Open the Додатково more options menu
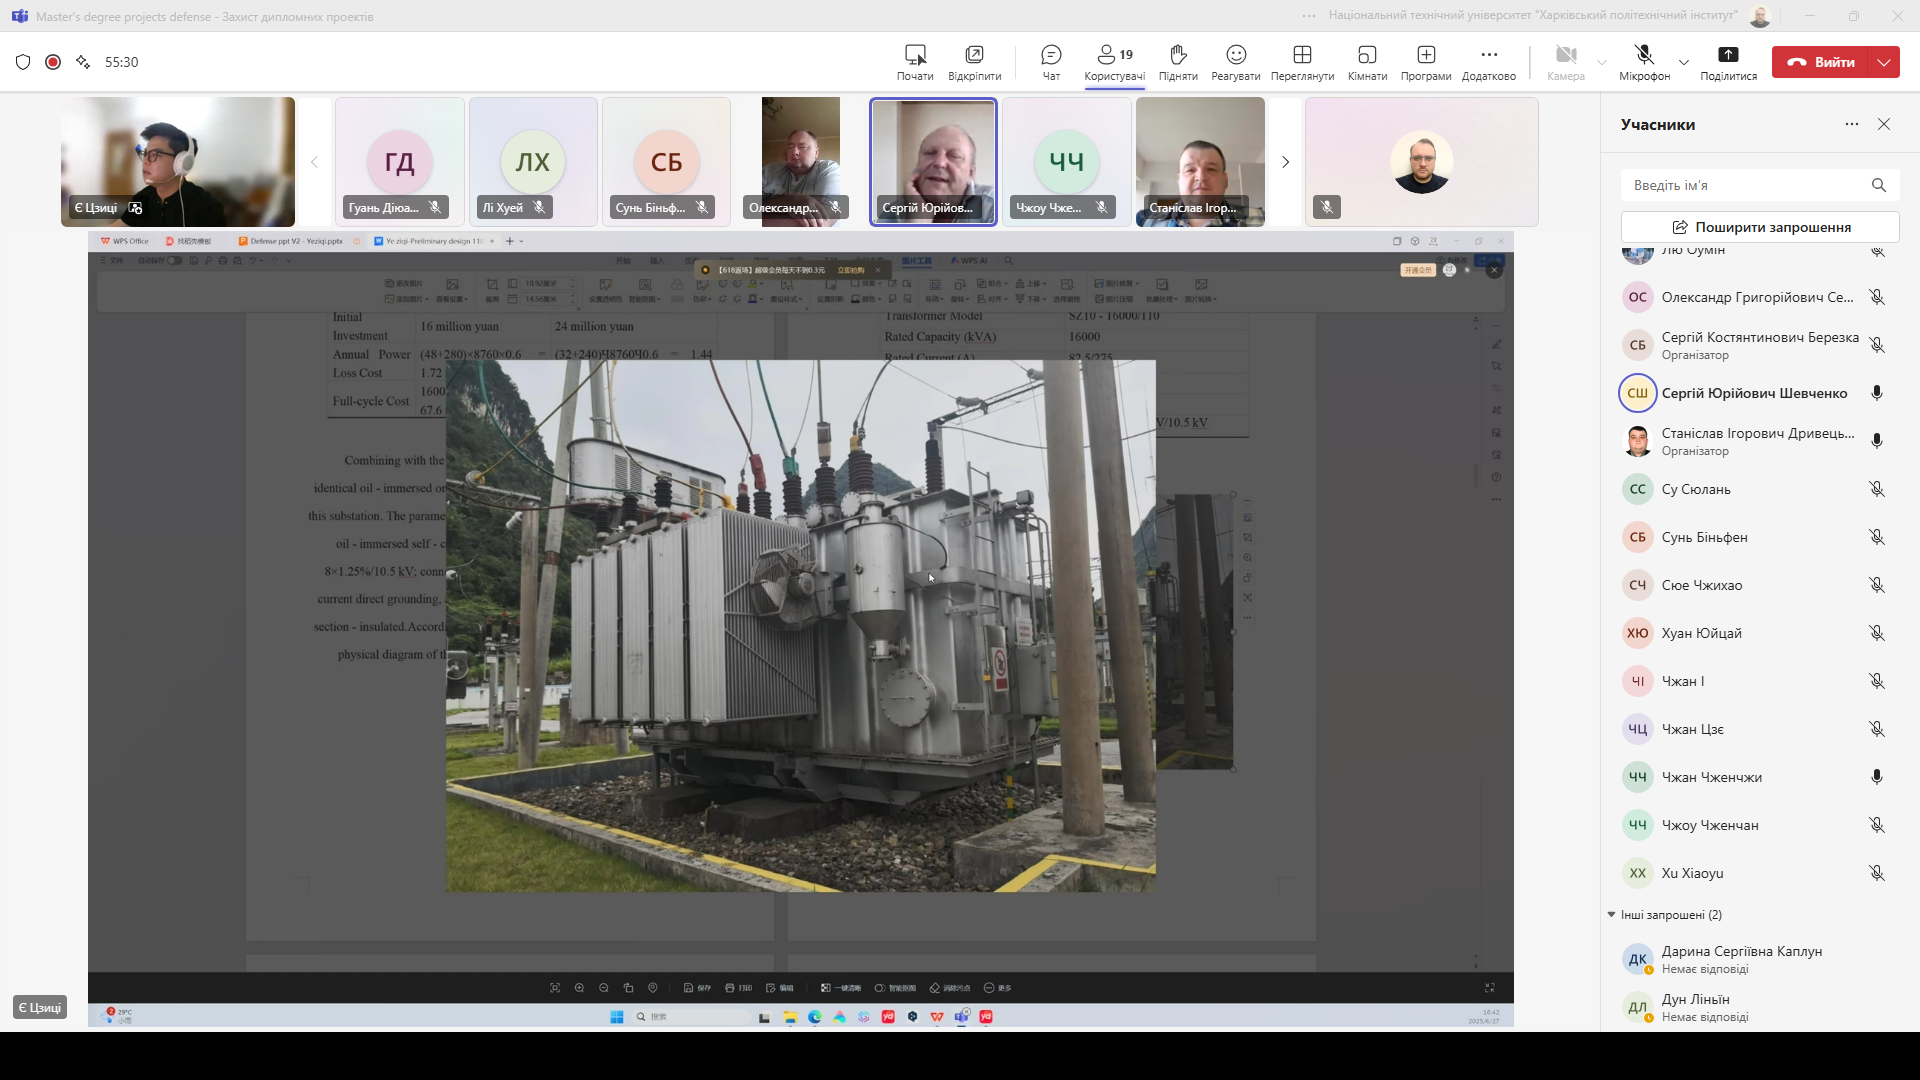 (x=1489, y=55)
